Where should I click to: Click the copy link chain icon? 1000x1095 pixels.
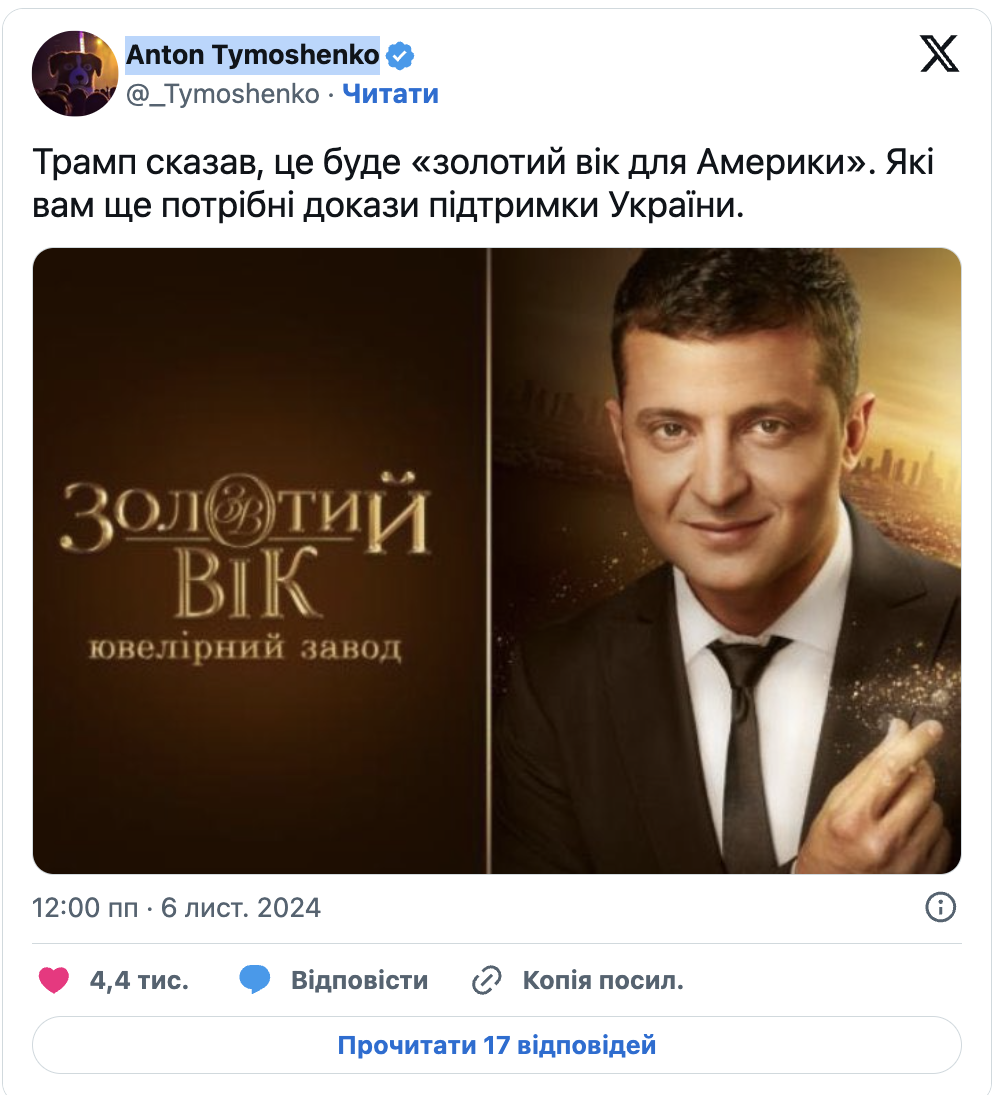pyautogui.click(x=486, y=980)
